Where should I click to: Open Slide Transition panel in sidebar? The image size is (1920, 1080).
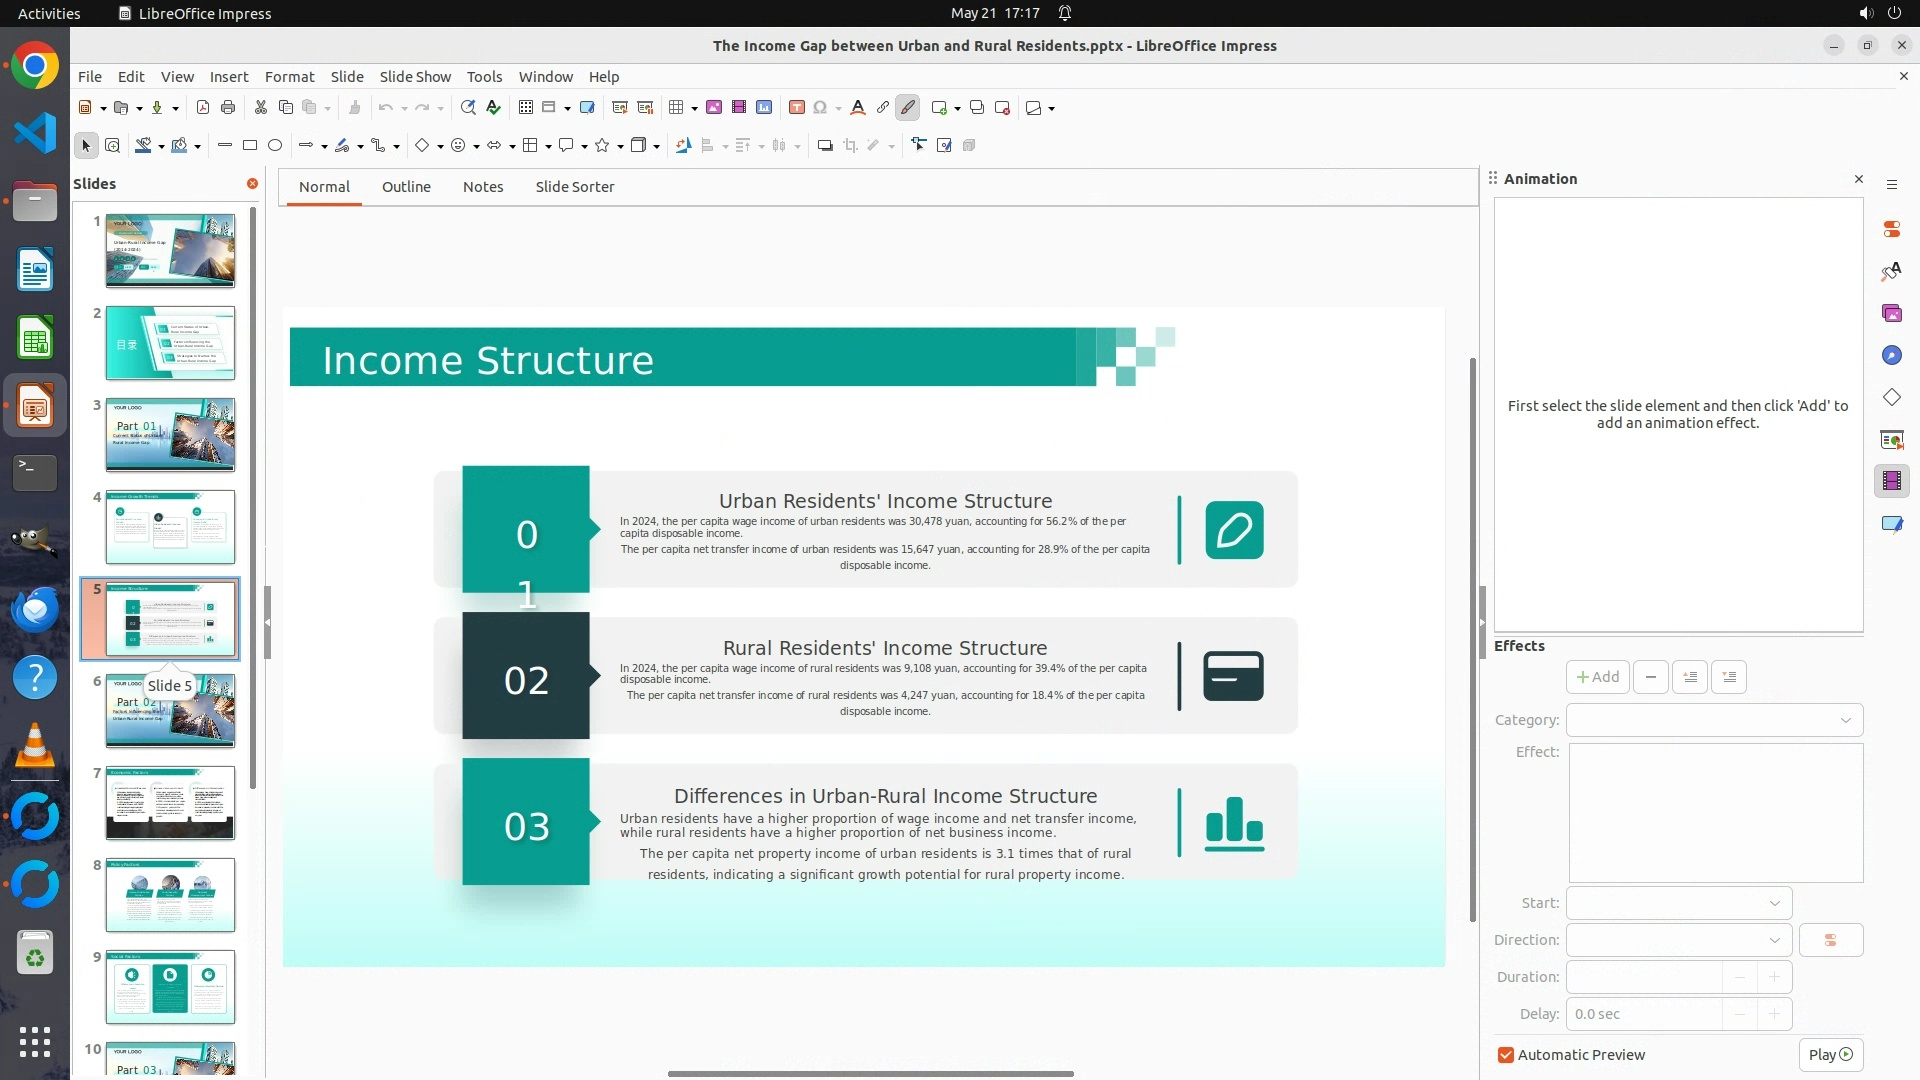1891,440
